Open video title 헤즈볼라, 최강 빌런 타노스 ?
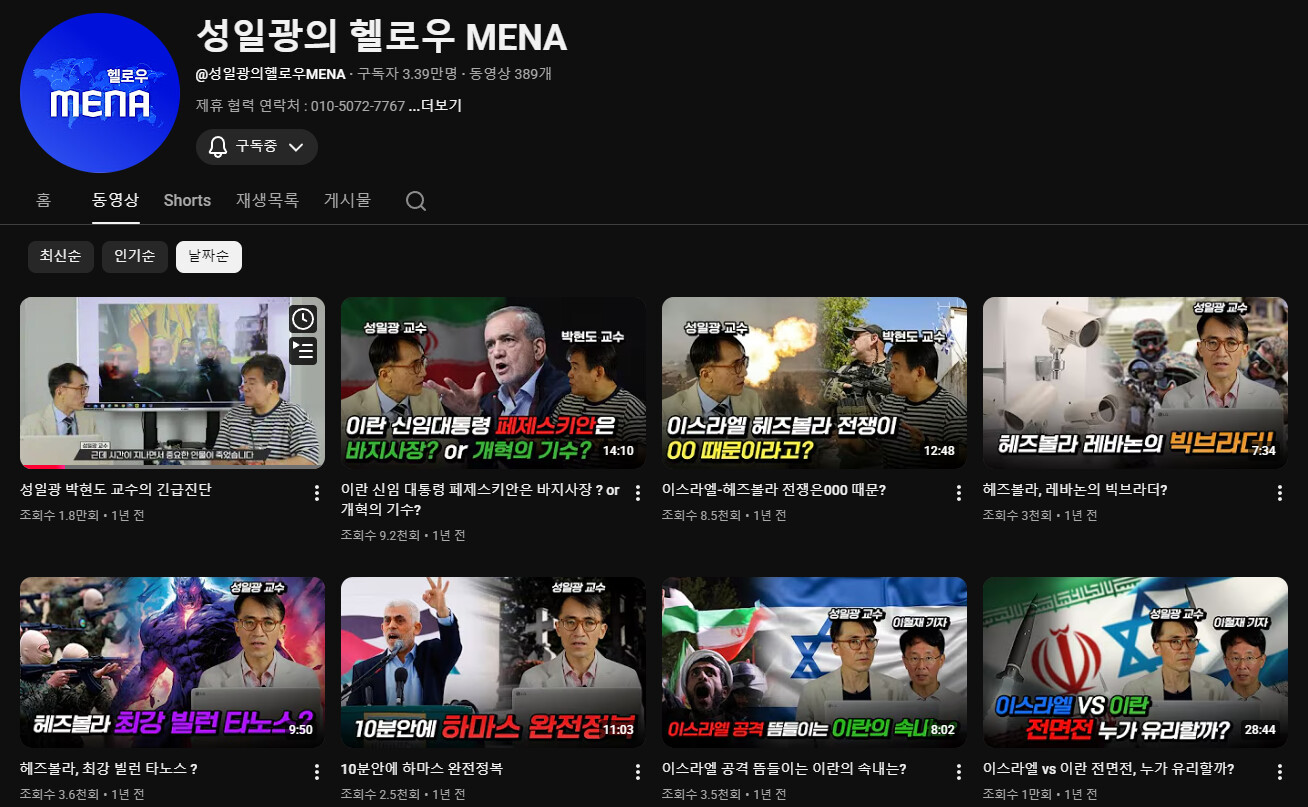The image size is (1308, 807). click(108, 769)
